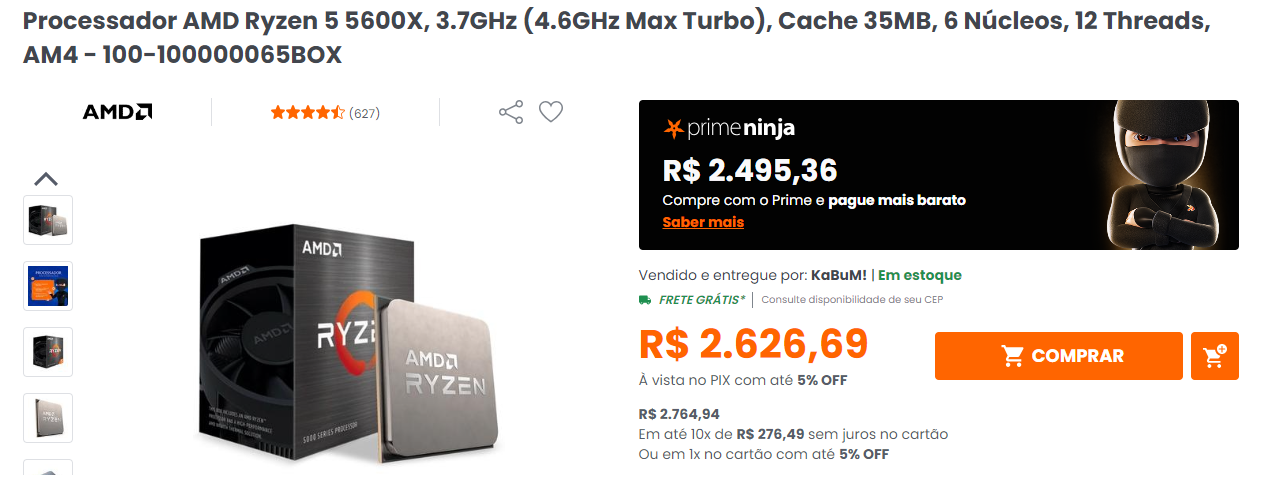Screen dimensions: 1271x478
Task: Select the third thumbnail of Ryzen box
Action: click(x=48, y=352)
